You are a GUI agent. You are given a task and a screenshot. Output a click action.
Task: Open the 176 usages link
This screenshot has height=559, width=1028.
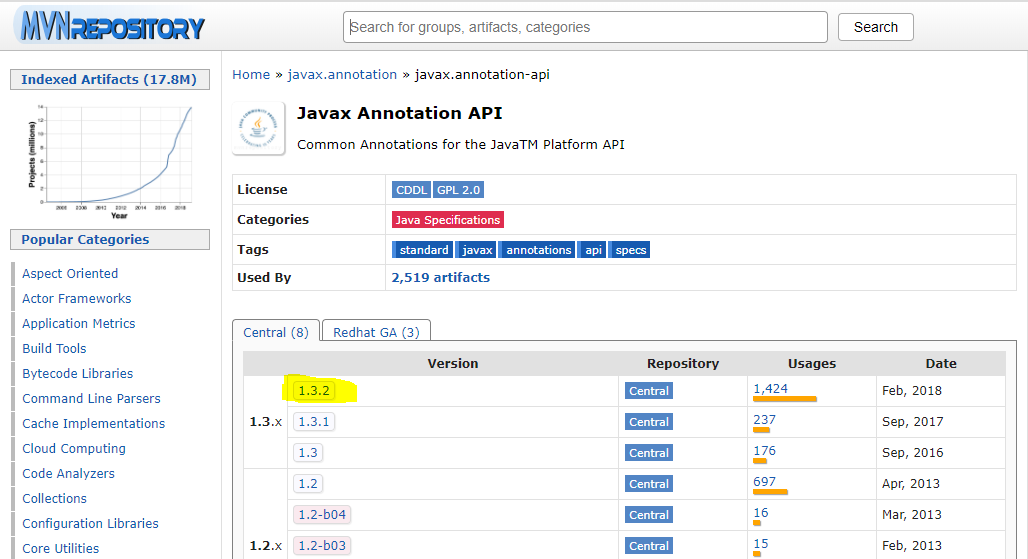[x=764, y=451]
